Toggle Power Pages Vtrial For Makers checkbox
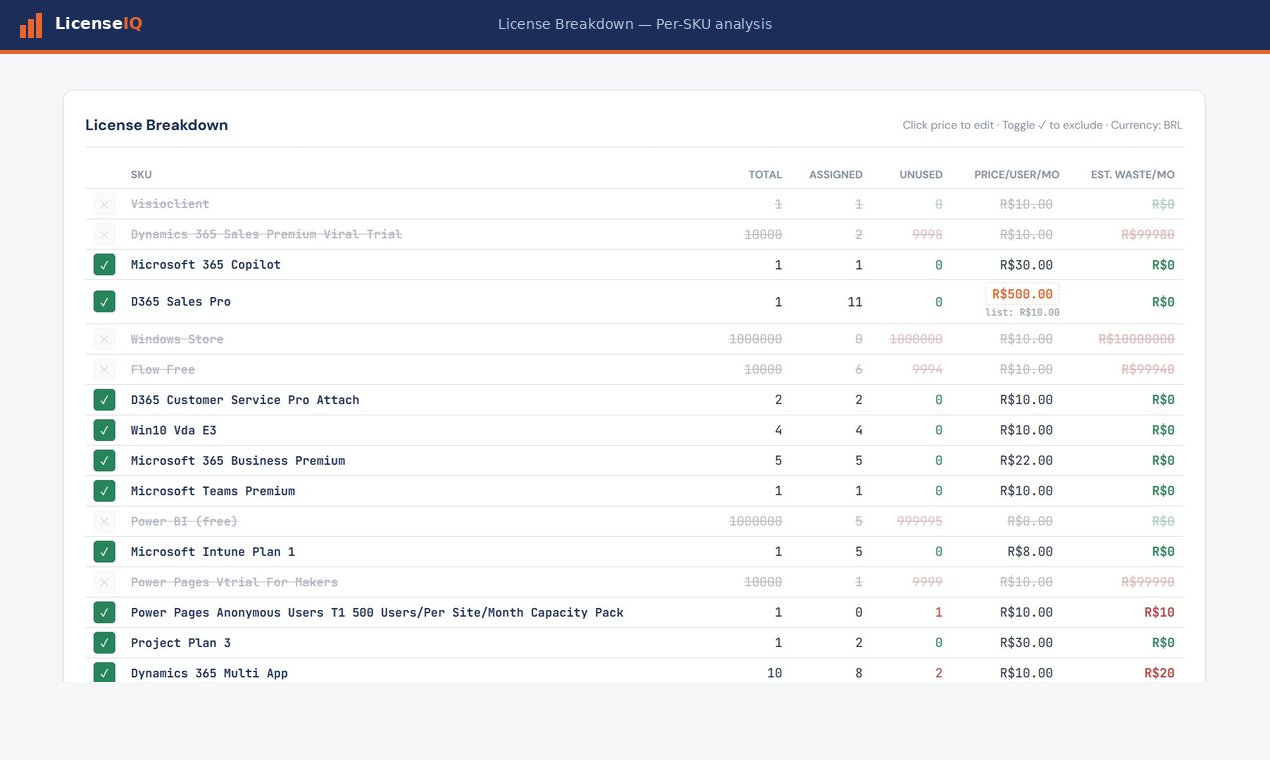Viewport: 1270px width, 760px height. 104,582
